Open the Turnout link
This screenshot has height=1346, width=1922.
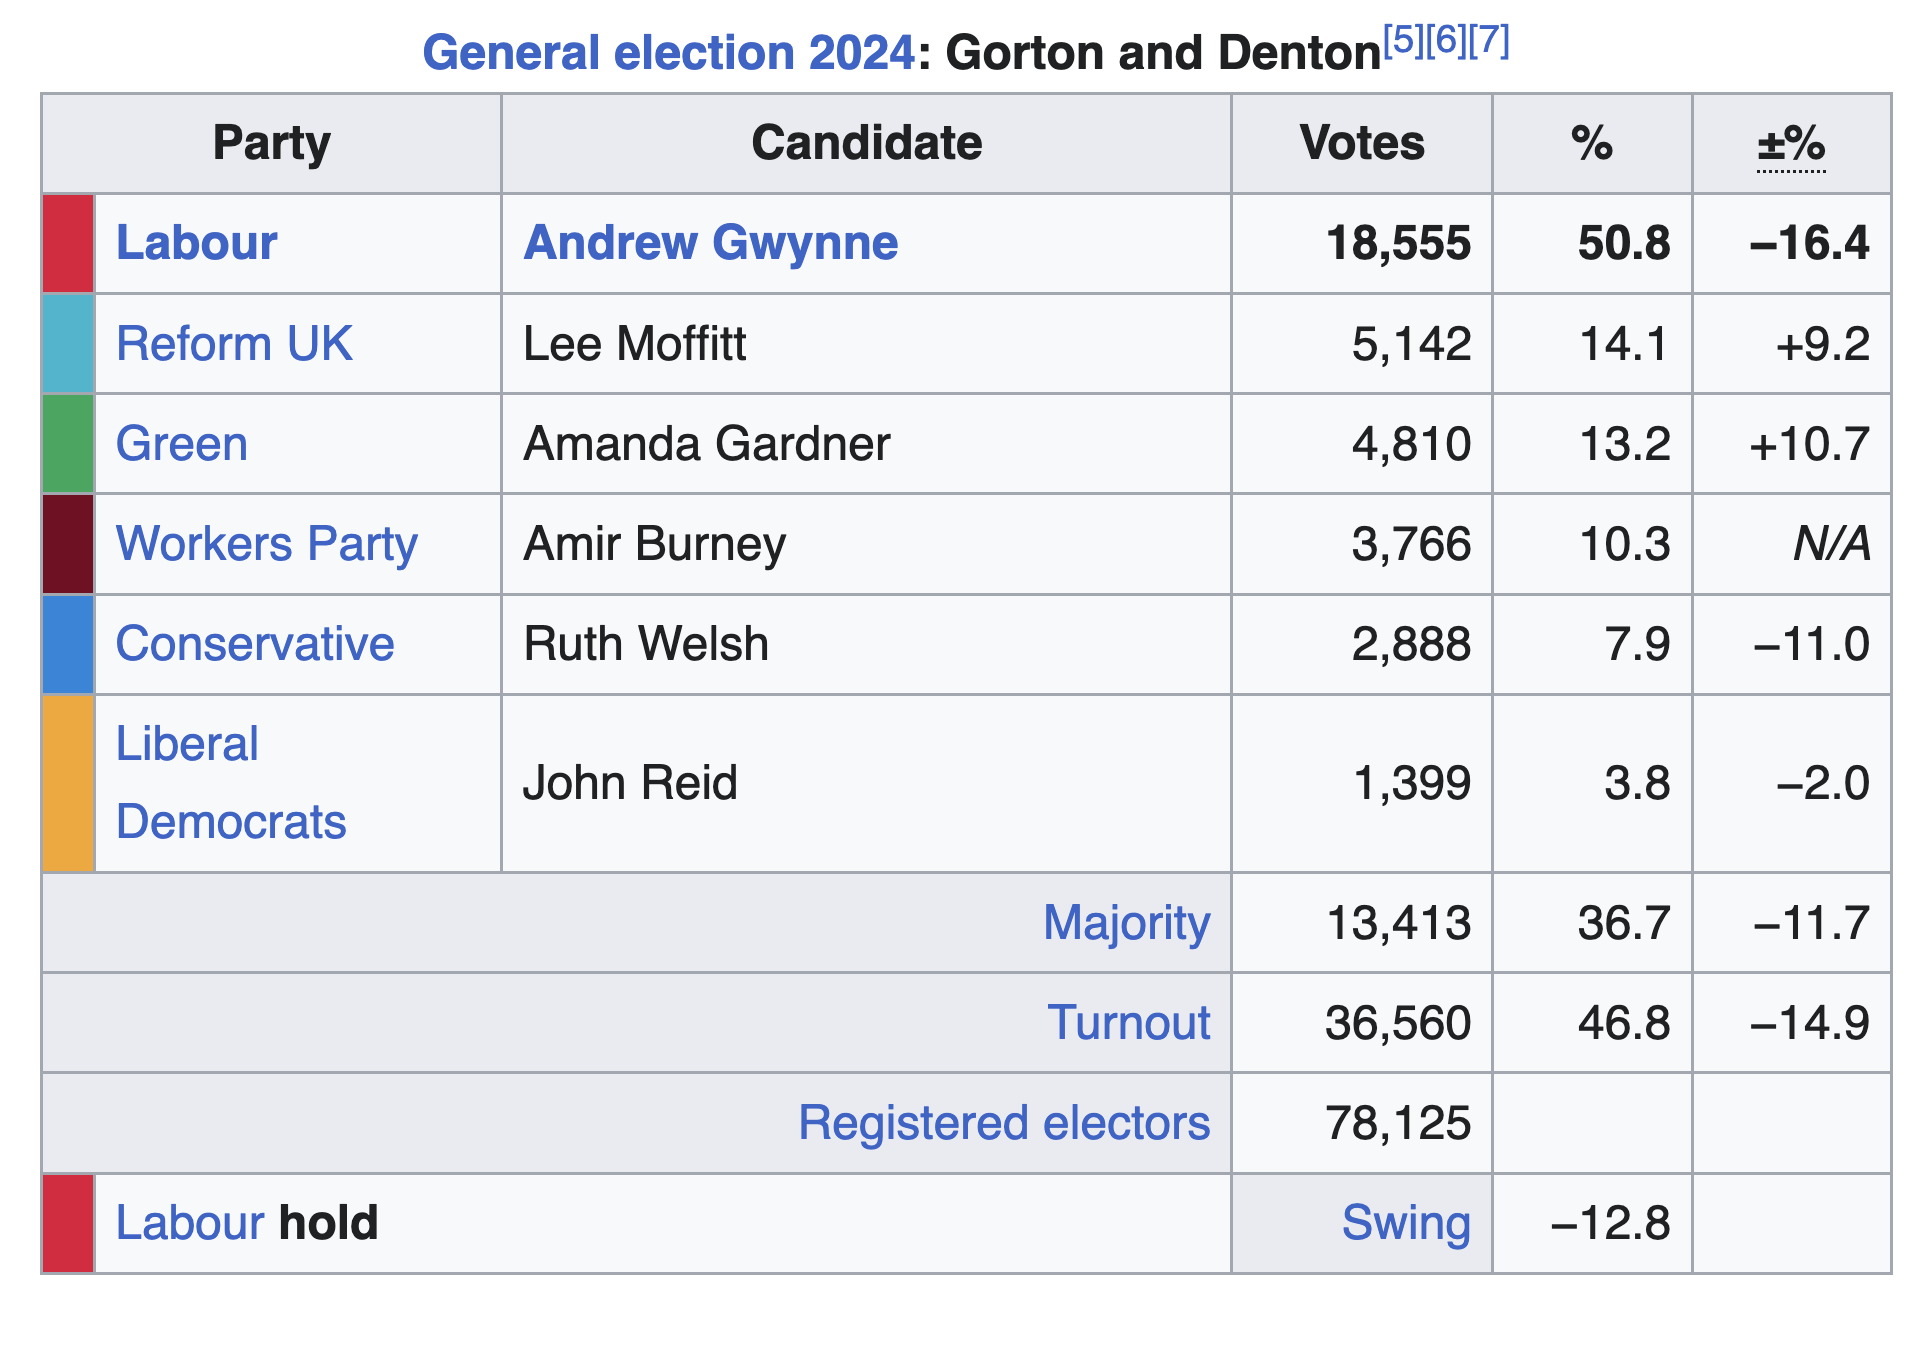pos(1128,1023)
